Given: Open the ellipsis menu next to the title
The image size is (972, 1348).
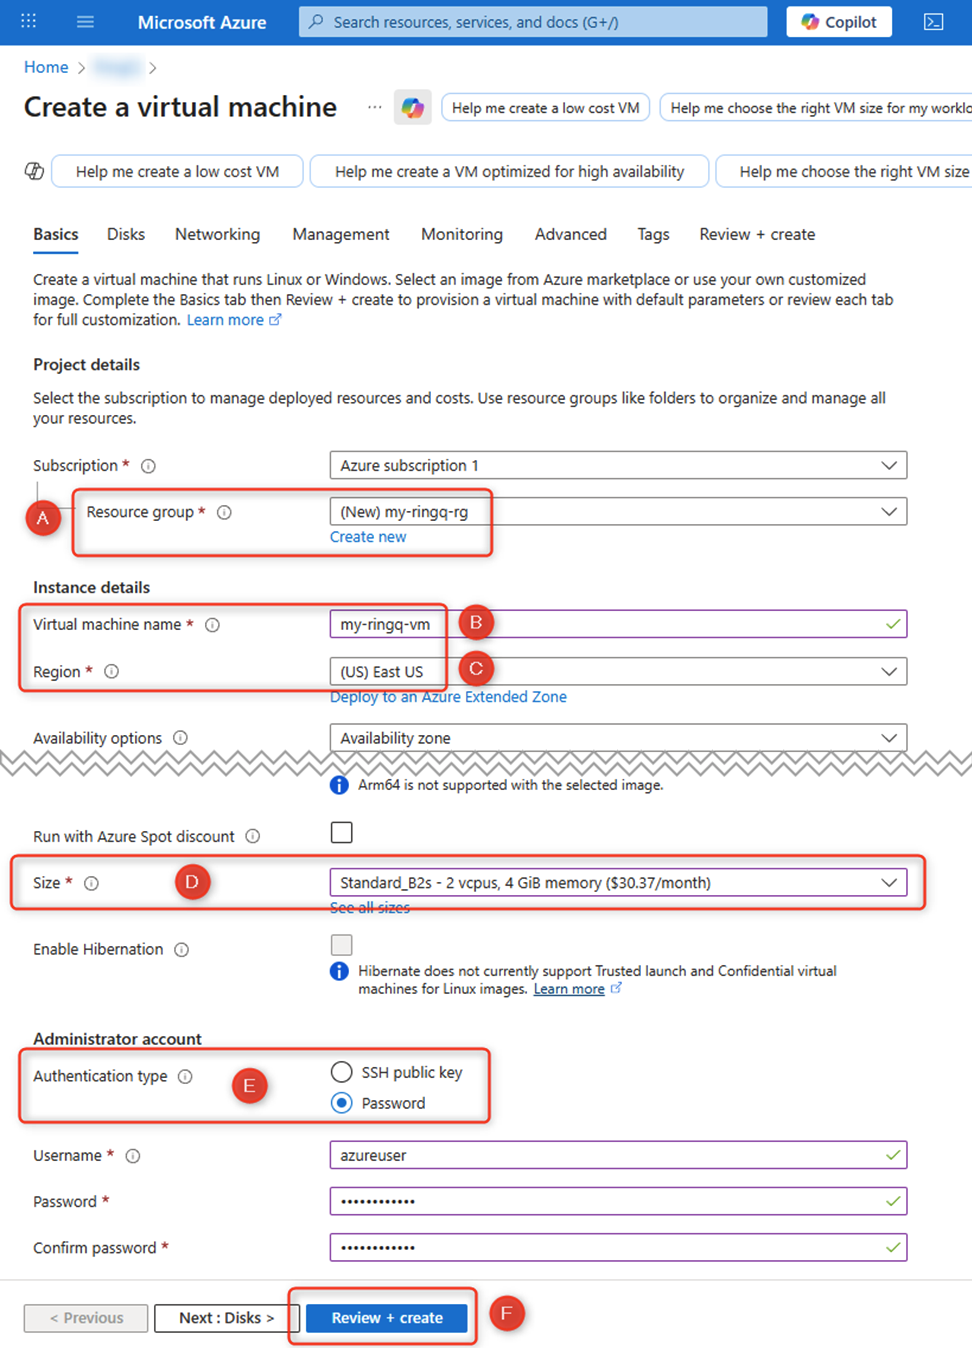Looking at the screenshot, I should click(374, 109).
